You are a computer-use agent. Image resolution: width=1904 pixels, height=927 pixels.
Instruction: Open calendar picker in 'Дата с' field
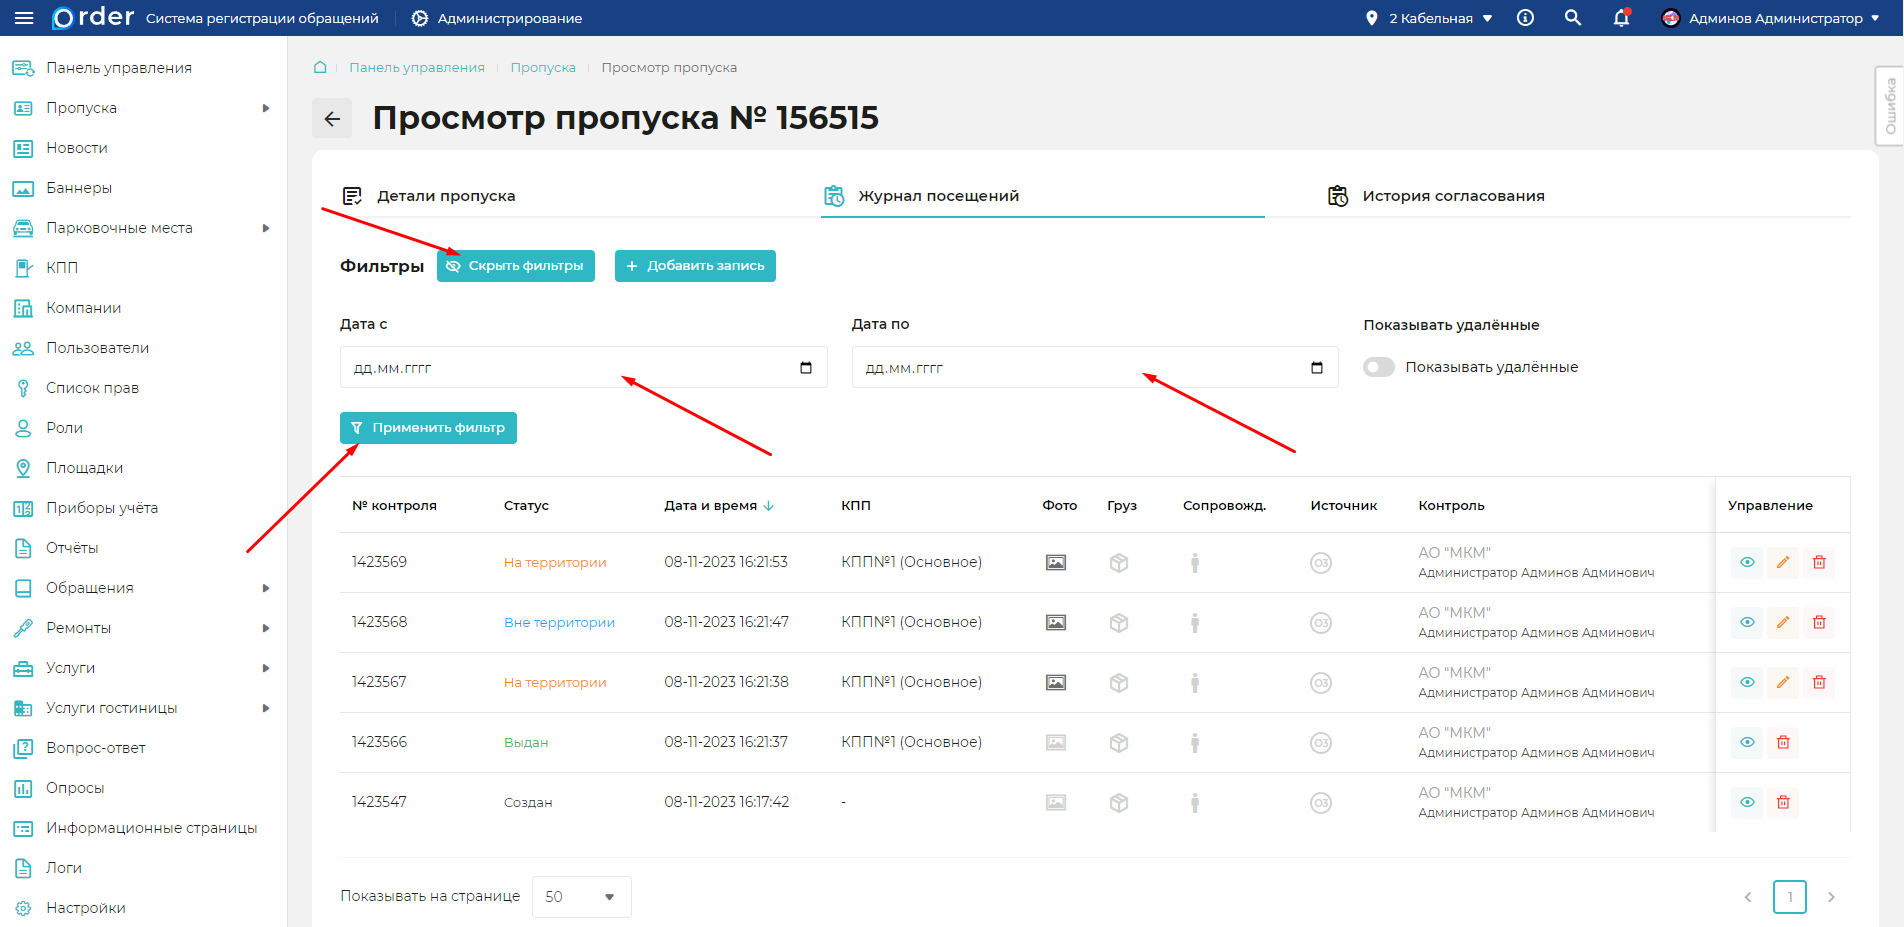806,368
